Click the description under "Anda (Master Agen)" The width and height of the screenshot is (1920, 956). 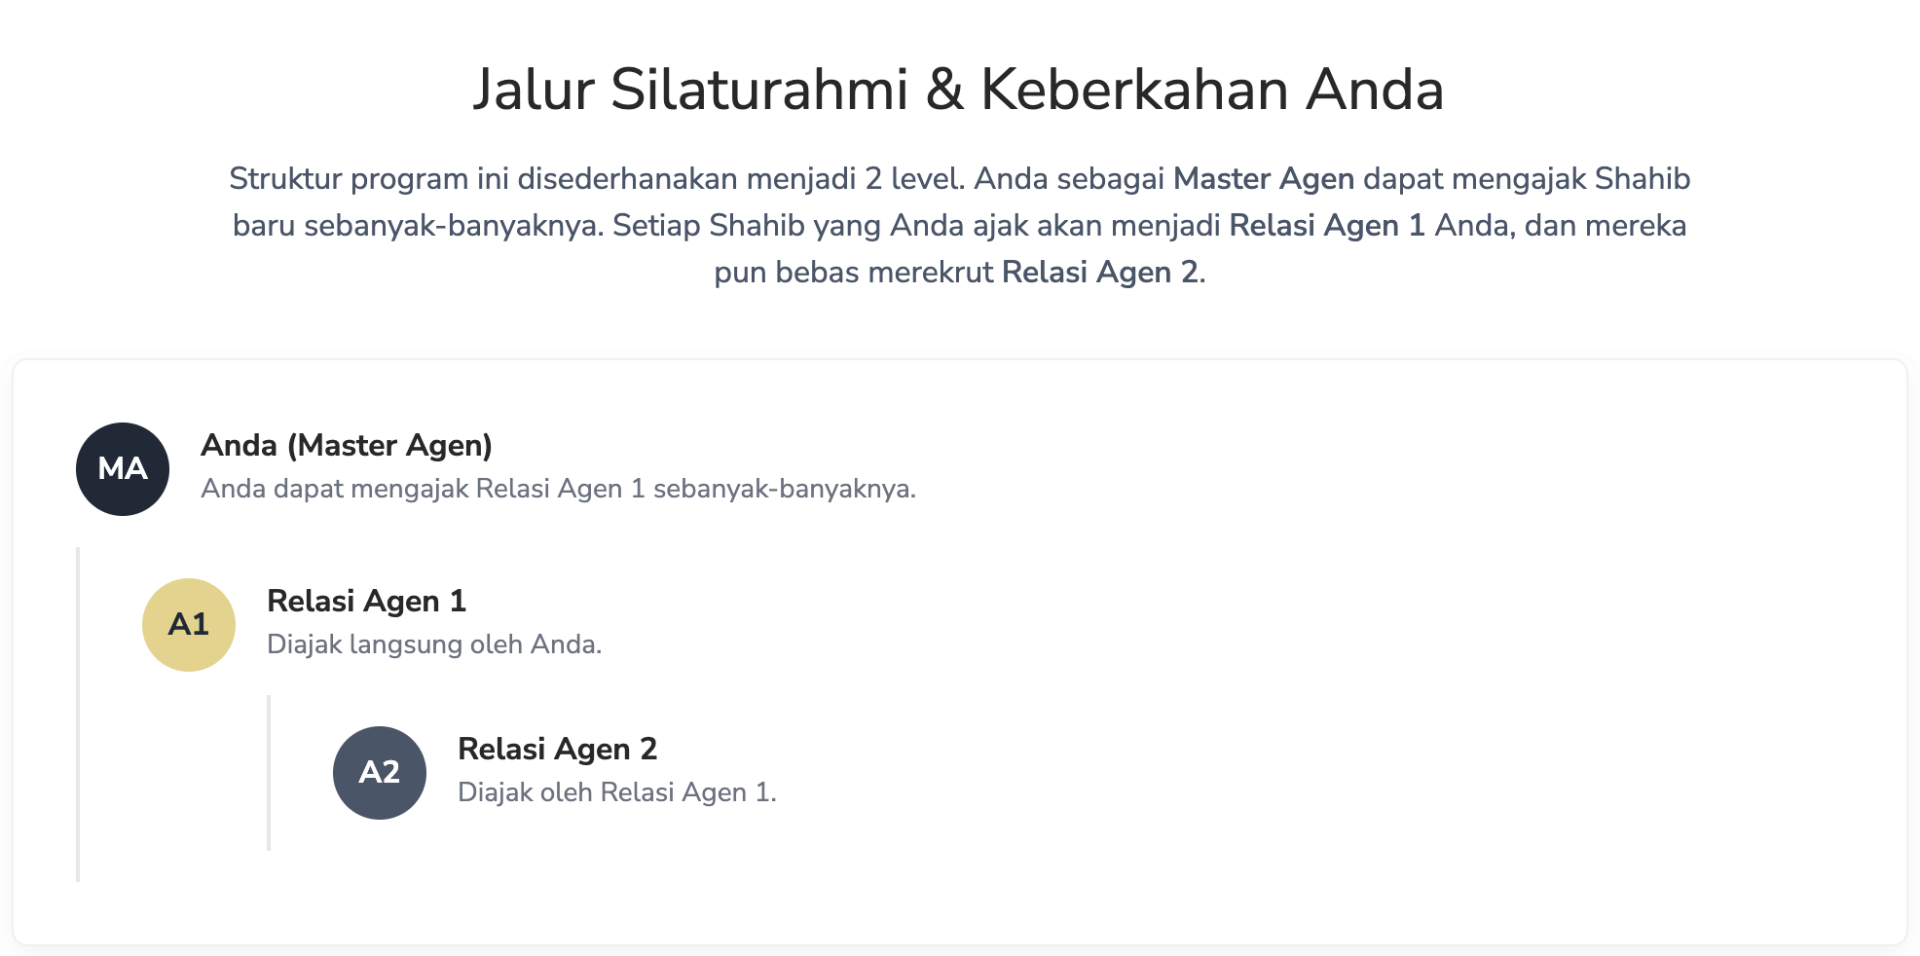tap(558, 489)
